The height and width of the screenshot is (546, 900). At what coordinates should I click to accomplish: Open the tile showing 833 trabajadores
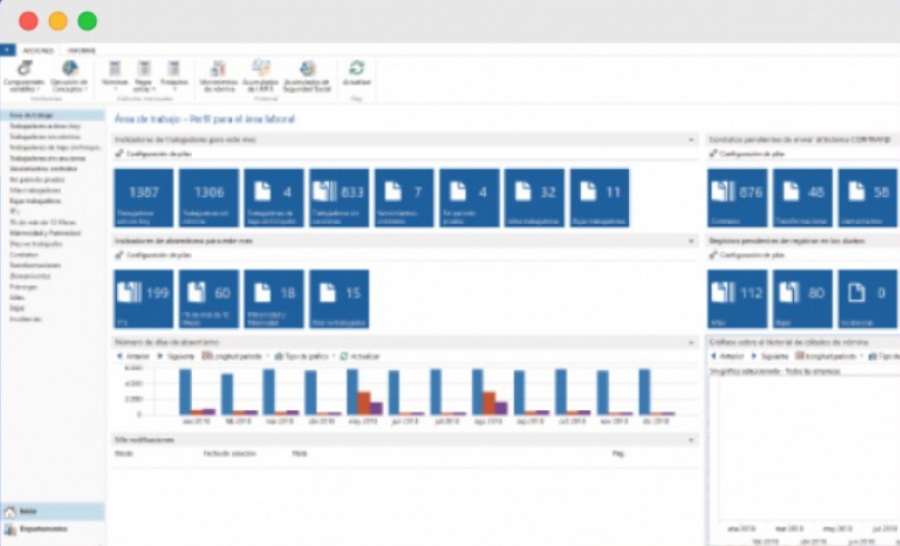339,198
